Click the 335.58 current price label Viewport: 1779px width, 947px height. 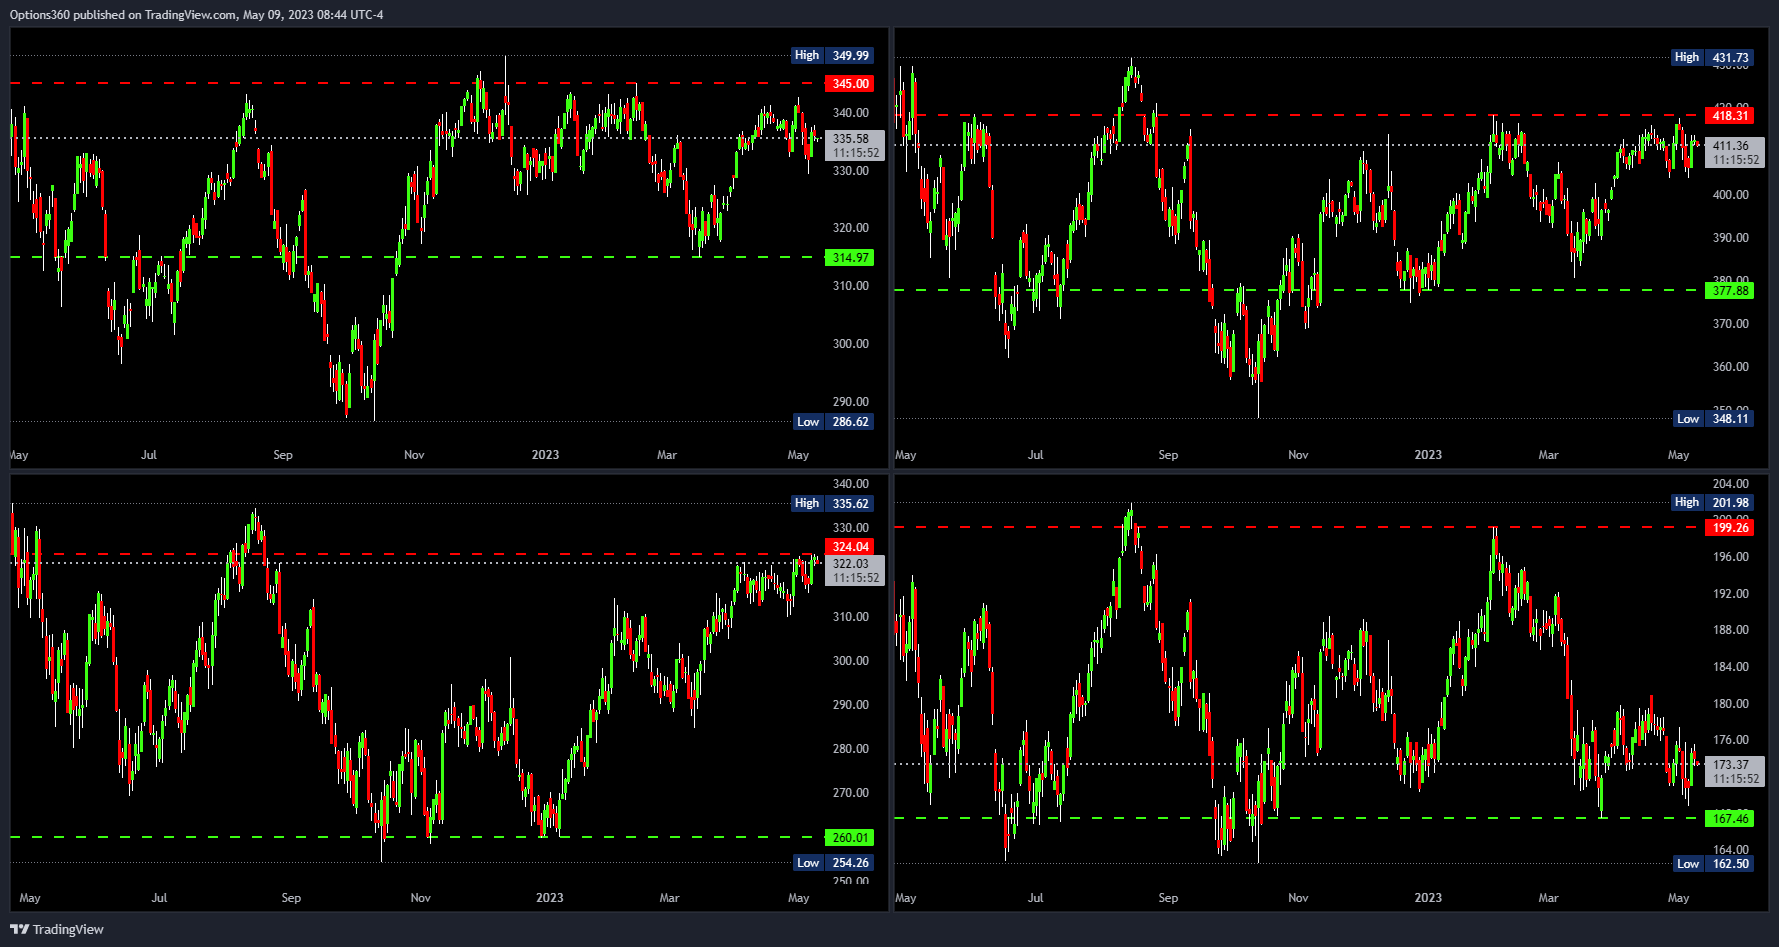[x=855, y=146]
